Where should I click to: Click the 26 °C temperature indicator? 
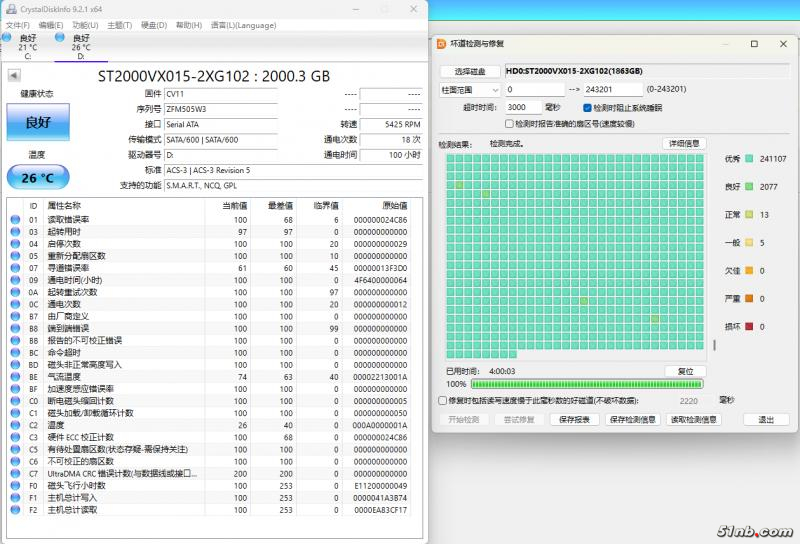pos(38,177)
